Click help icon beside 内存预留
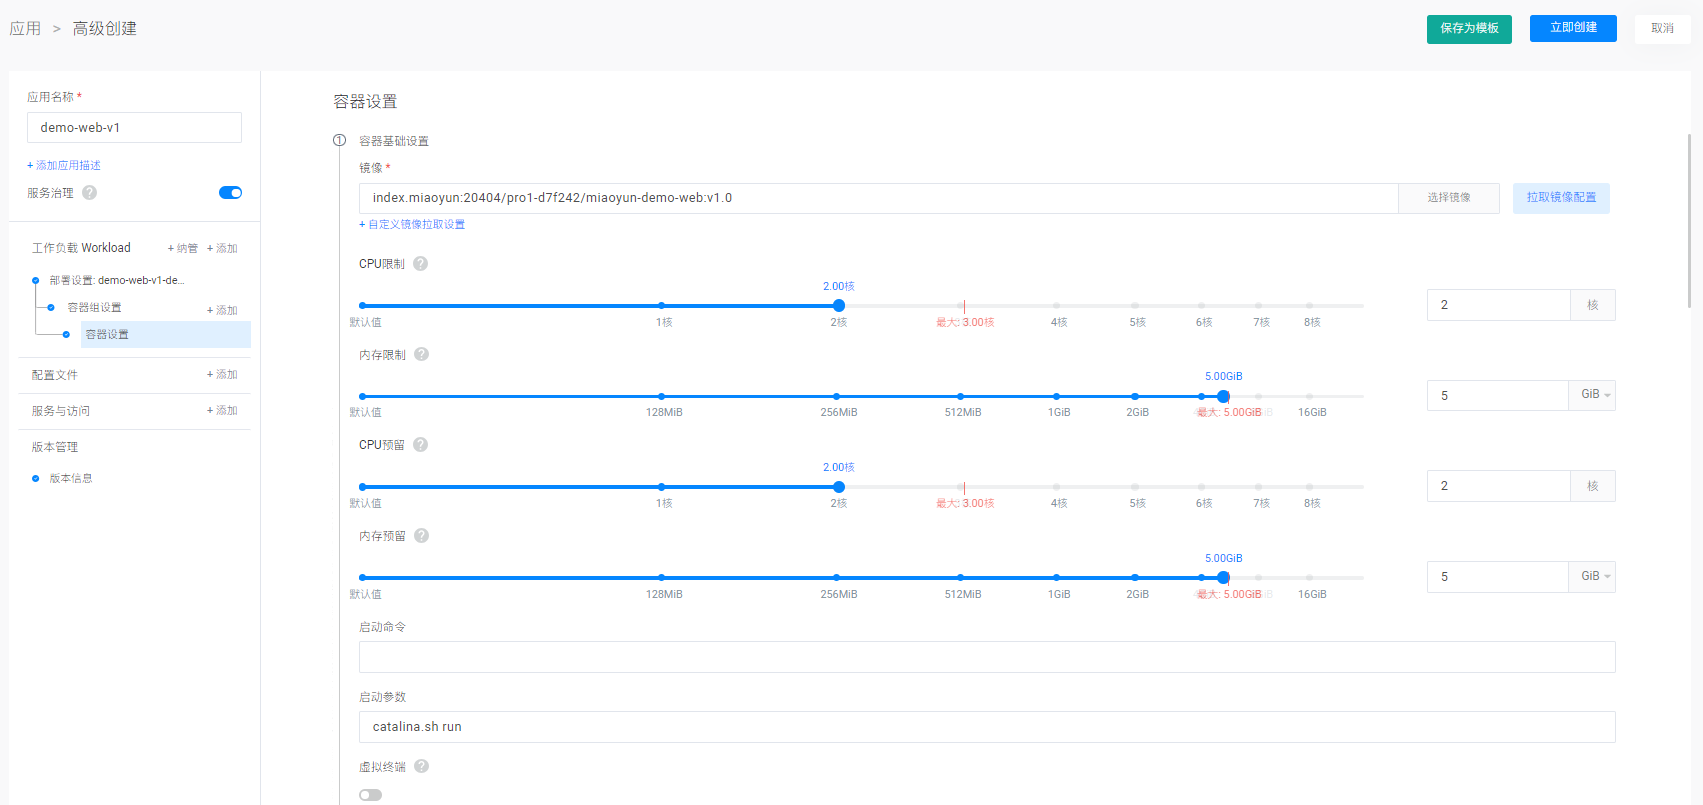Image resolution: width=1703 pixels, height=805 pixels. tap(422, 536)
